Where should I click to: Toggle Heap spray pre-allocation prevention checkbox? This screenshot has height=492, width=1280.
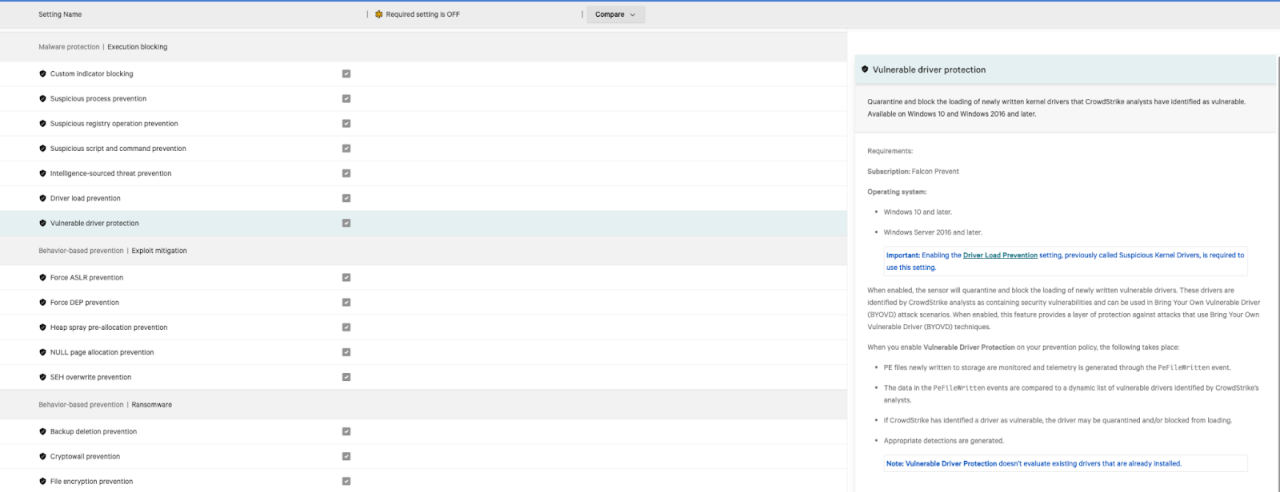tap(346, 328)
